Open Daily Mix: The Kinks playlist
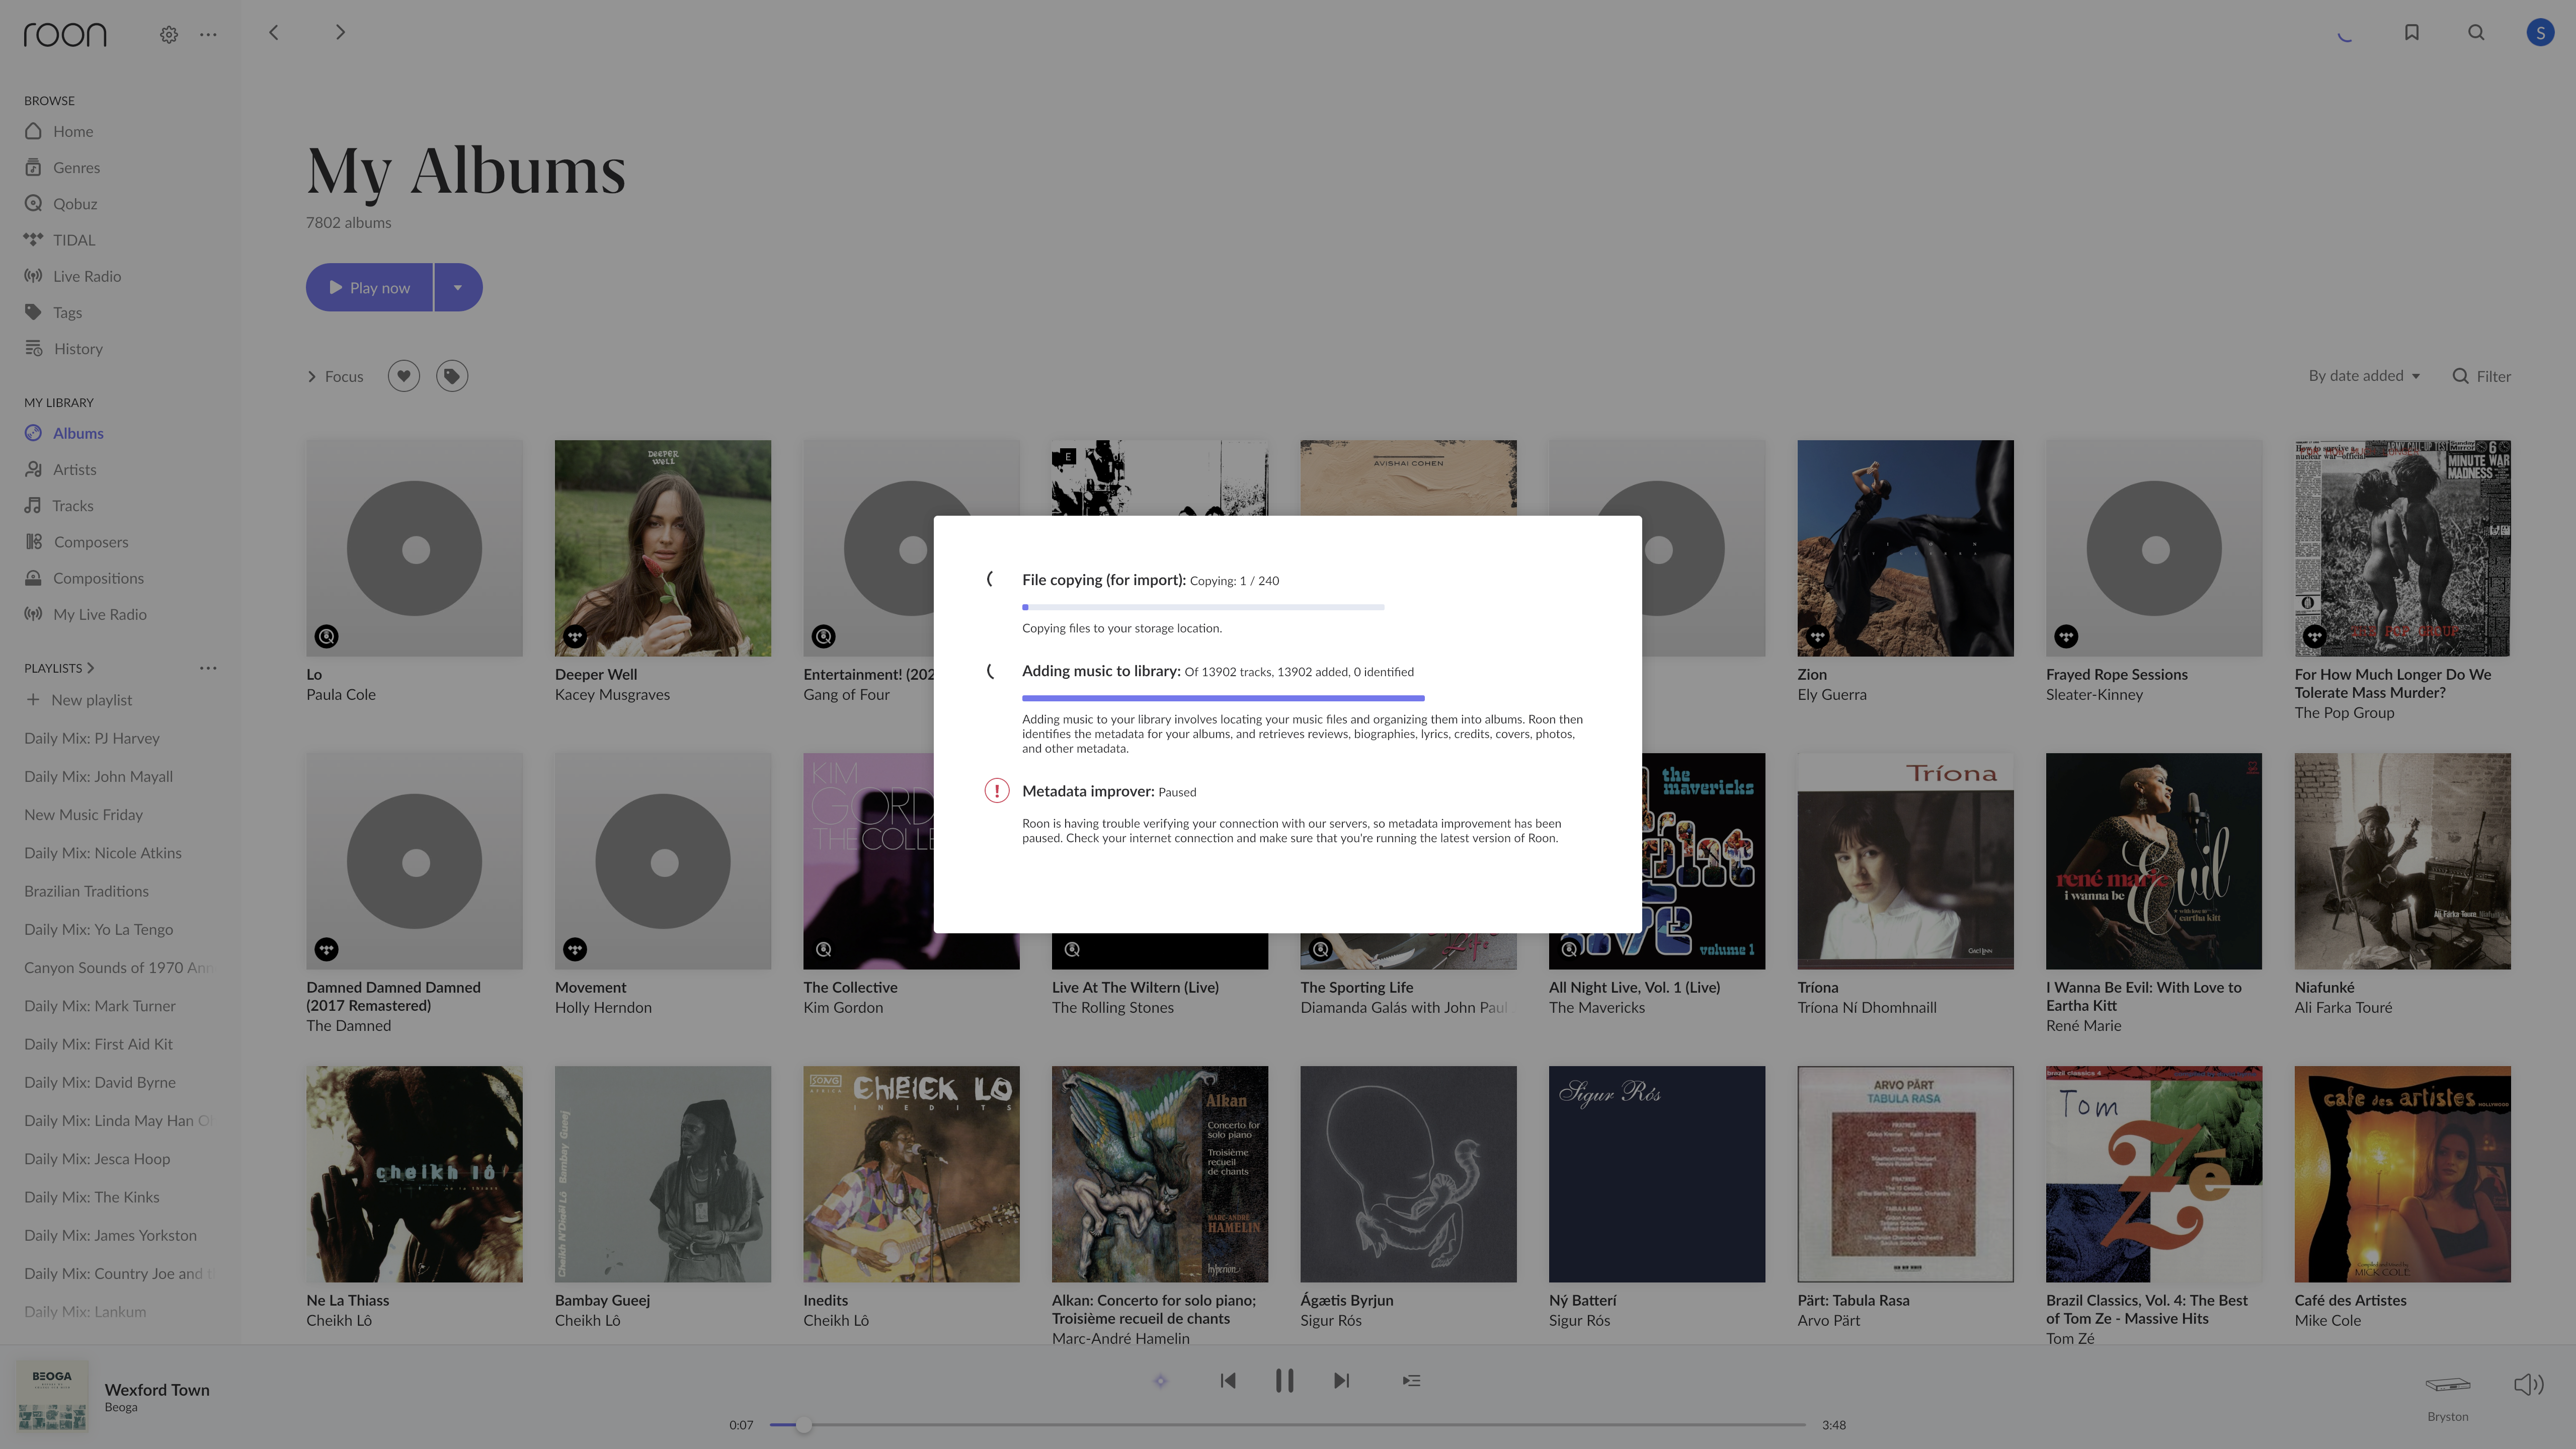 click(92, 1197)
